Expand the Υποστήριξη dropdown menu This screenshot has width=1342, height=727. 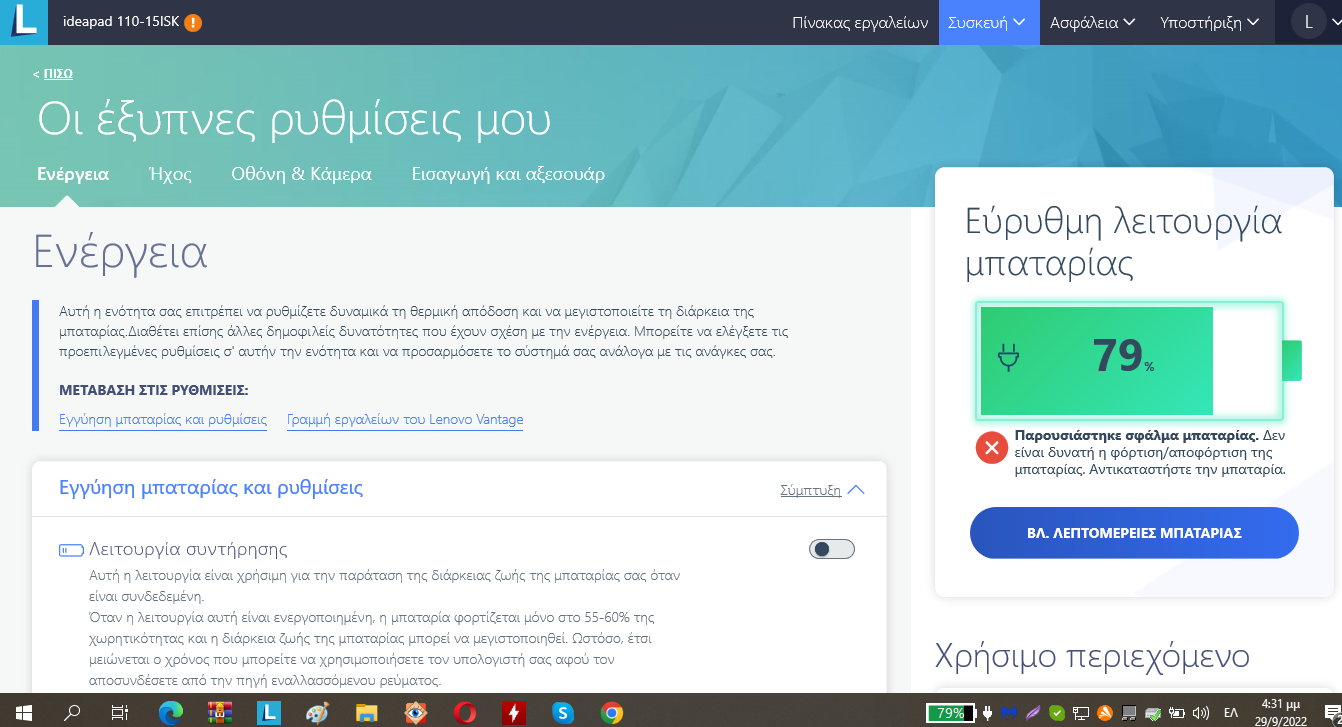(x=1211, y=22)
